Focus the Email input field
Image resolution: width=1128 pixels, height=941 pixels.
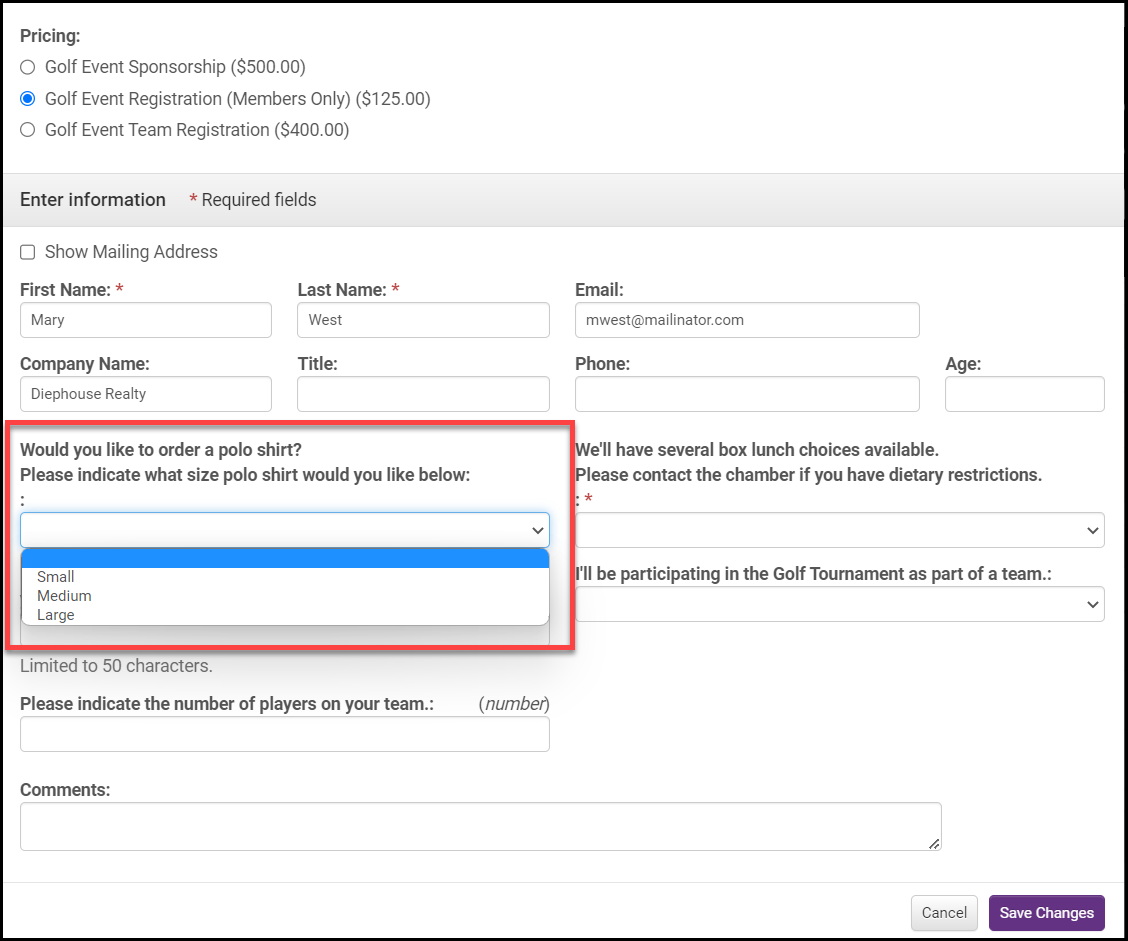(x=746, y=320)
